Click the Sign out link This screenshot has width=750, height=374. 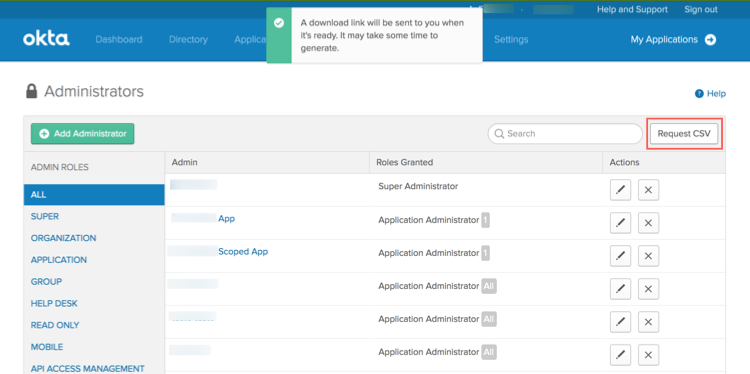pyautogui.click(x=701, y=10)
